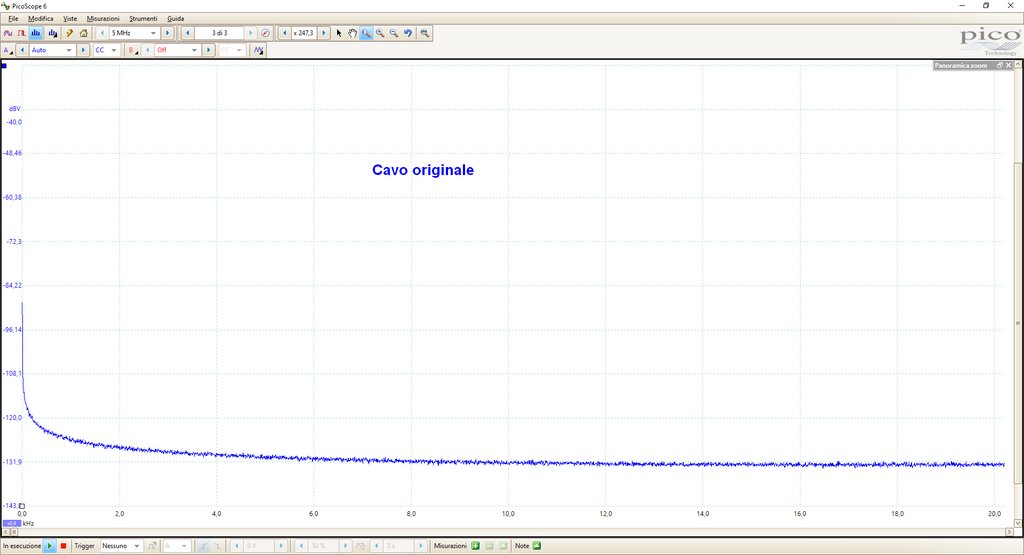Click the pico Technology logo
This screenshot has height=555, width=1024.
(x=990, y=40)
